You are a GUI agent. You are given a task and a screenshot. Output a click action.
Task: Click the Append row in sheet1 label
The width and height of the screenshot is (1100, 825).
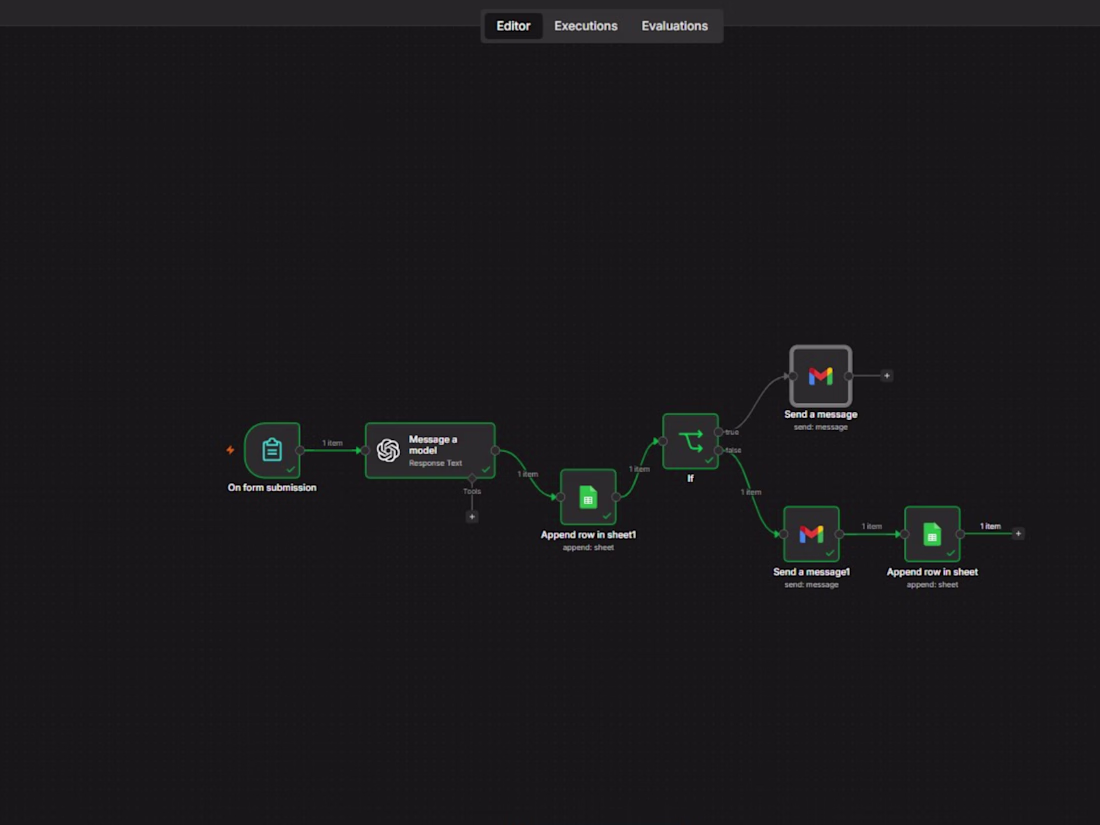point(588,535)
